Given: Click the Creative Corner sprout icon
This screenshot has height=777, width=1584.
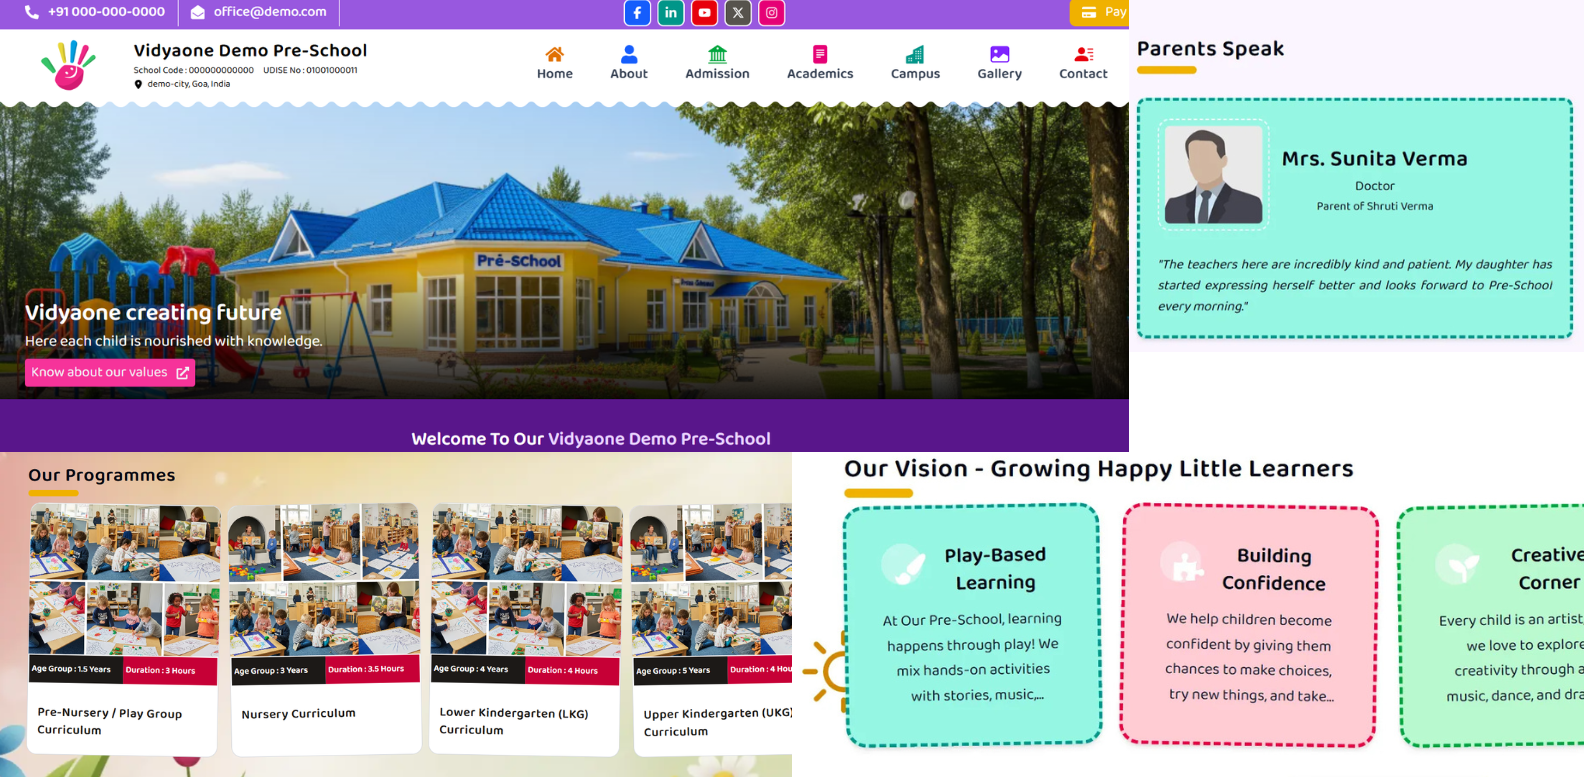Looking at the screenshot, I should point(1458,565).
